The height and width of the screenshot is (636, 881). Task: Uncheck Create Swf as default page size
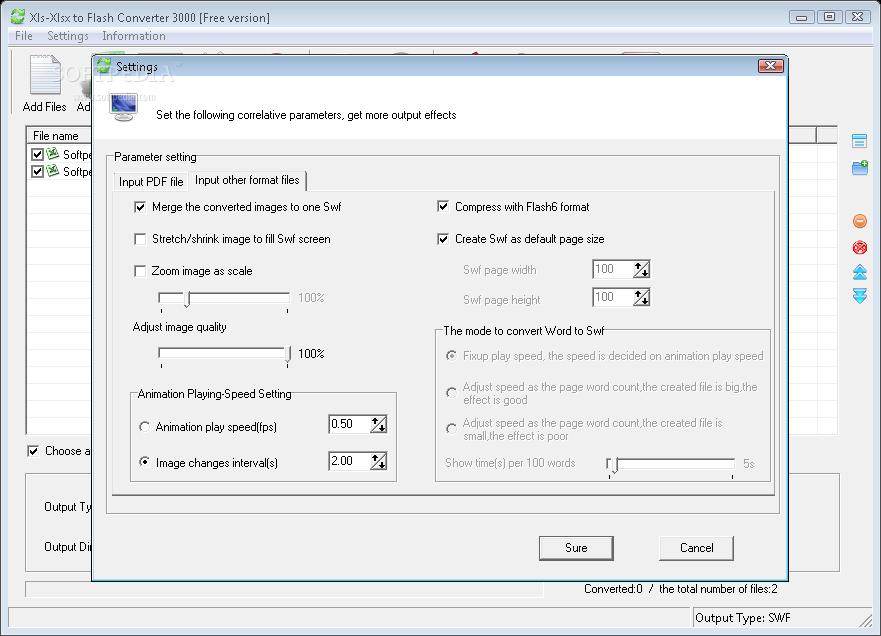(x=443, y=239)
